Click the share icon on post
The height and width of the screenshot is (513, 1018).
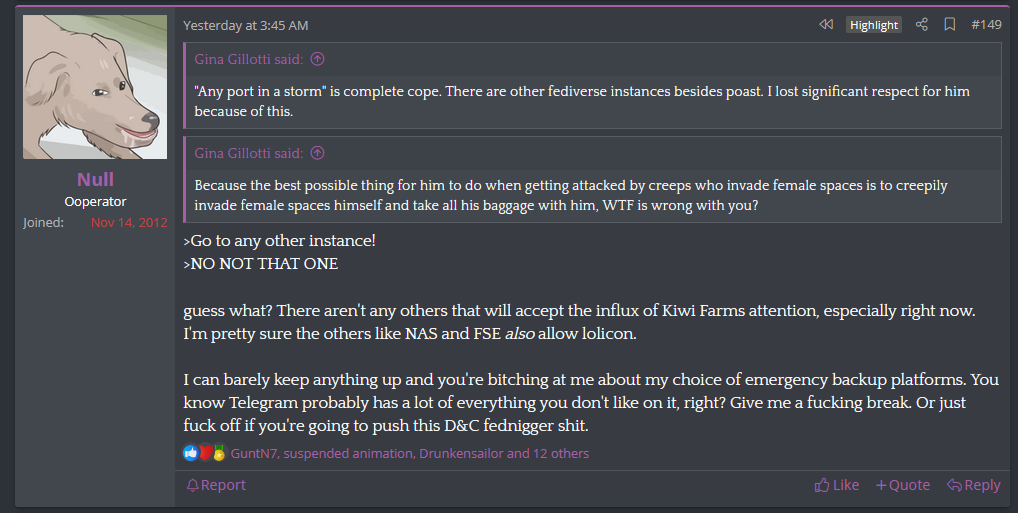pyautogui.click(x=922, y=25)
